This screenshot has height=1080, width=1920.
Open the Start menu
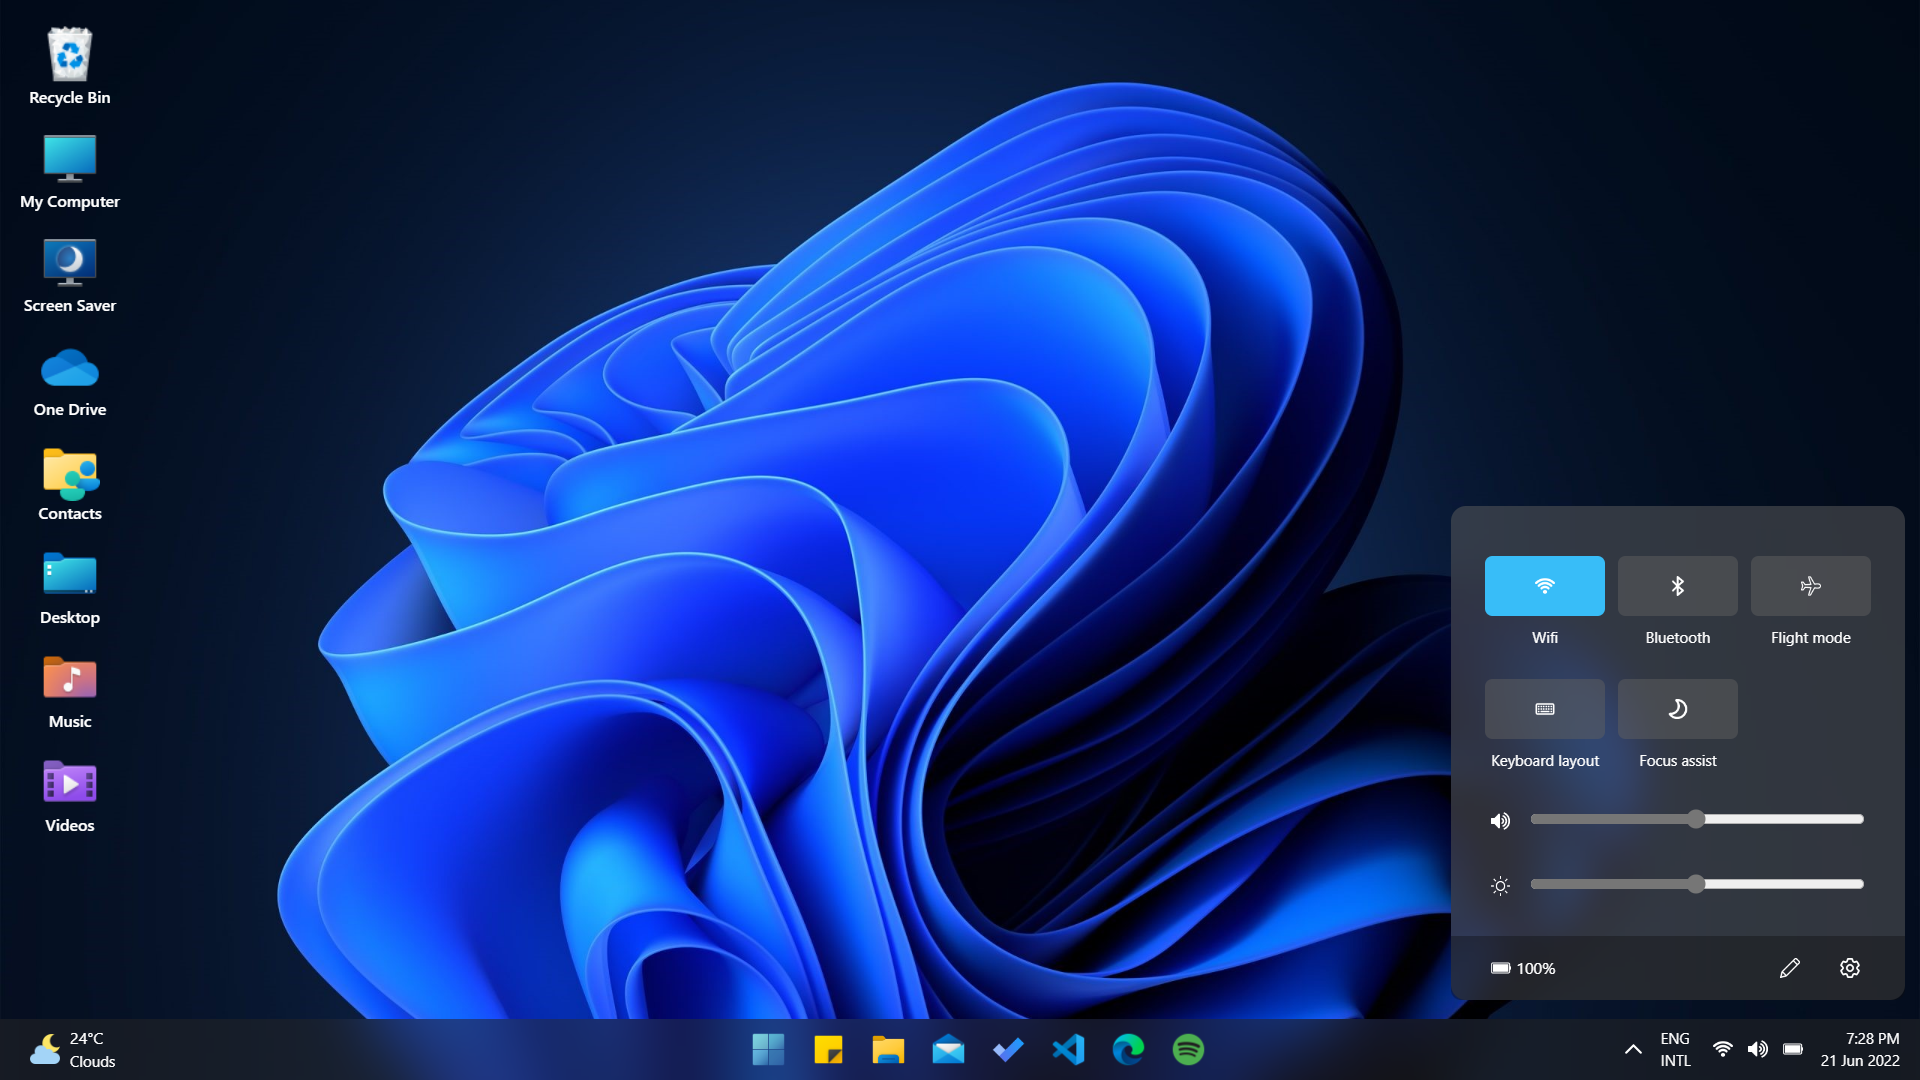[768, 1050]
